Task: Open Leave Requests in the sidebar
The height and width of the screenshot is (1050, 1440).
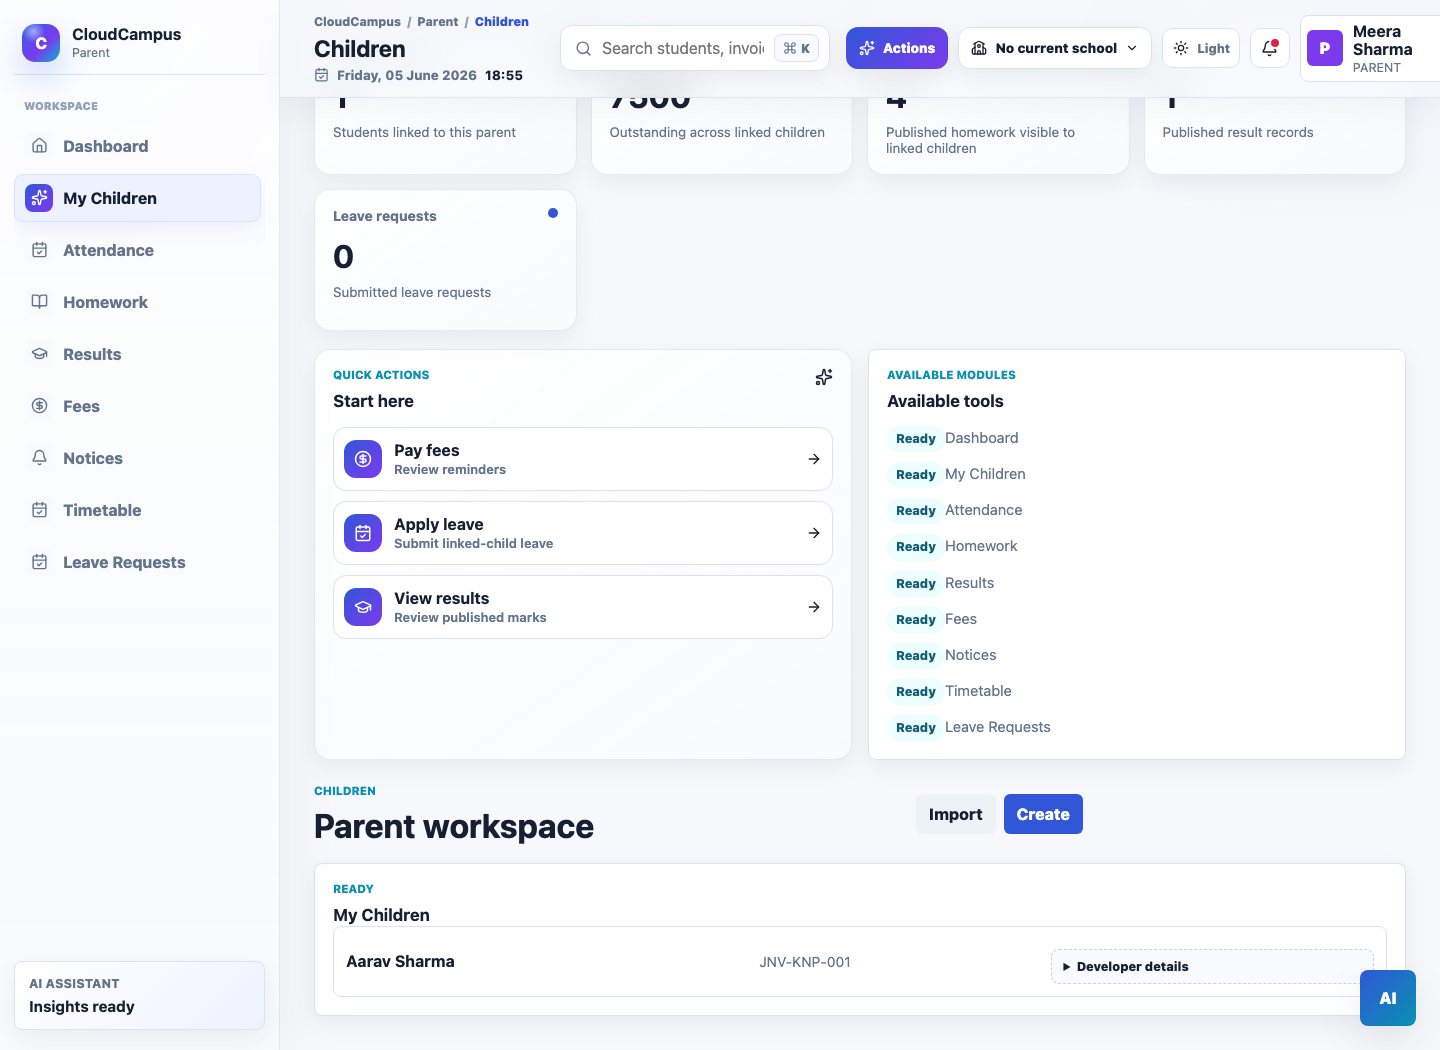Action: pyautogui.click(x=138, y=562)
